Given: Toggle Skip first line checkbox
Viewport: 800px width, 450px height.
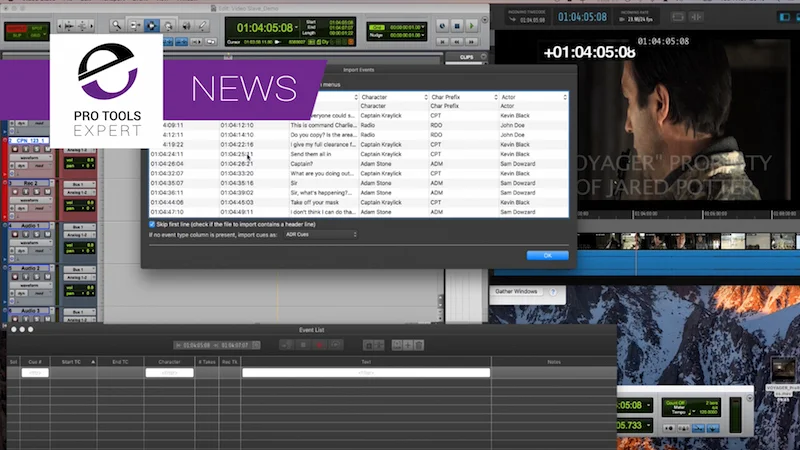Looking at the screenshot, I should [152, 224].
